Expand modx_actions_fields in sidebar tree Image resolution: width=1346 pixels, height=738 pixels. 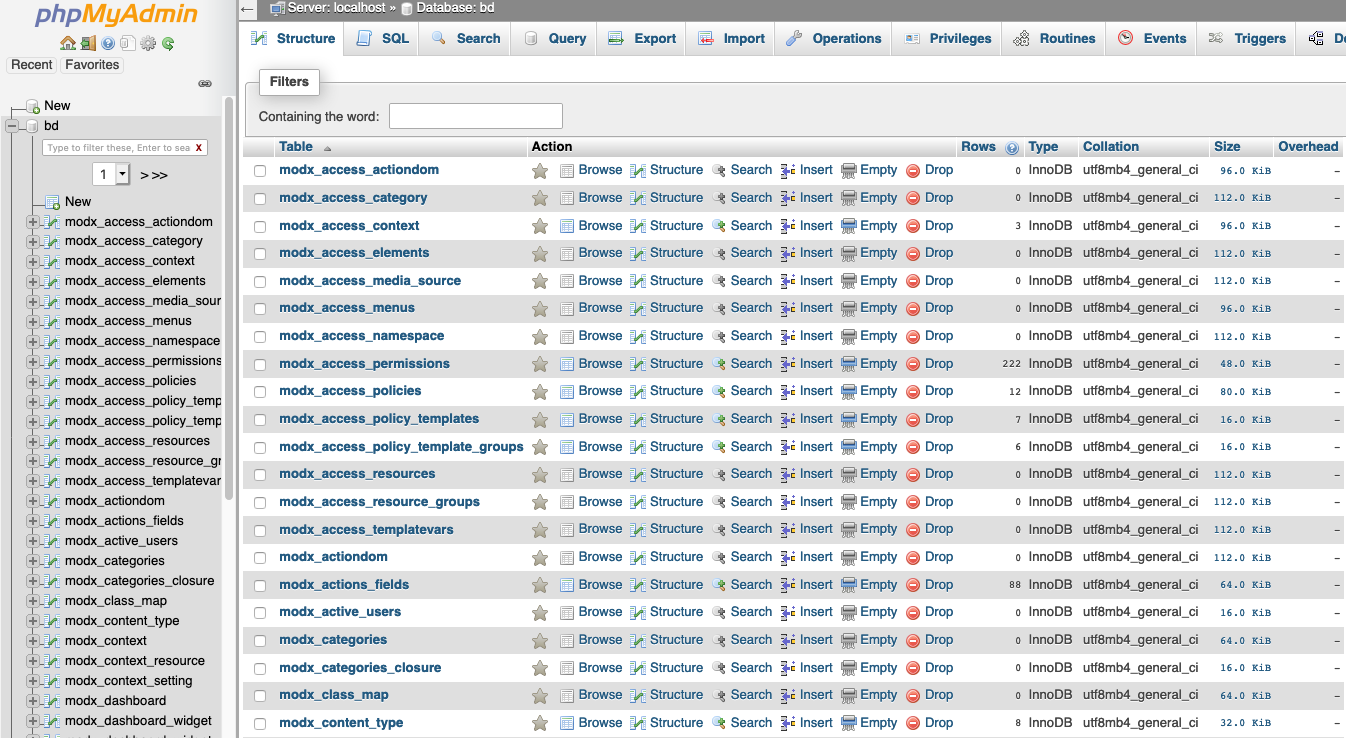coord(33,522)
